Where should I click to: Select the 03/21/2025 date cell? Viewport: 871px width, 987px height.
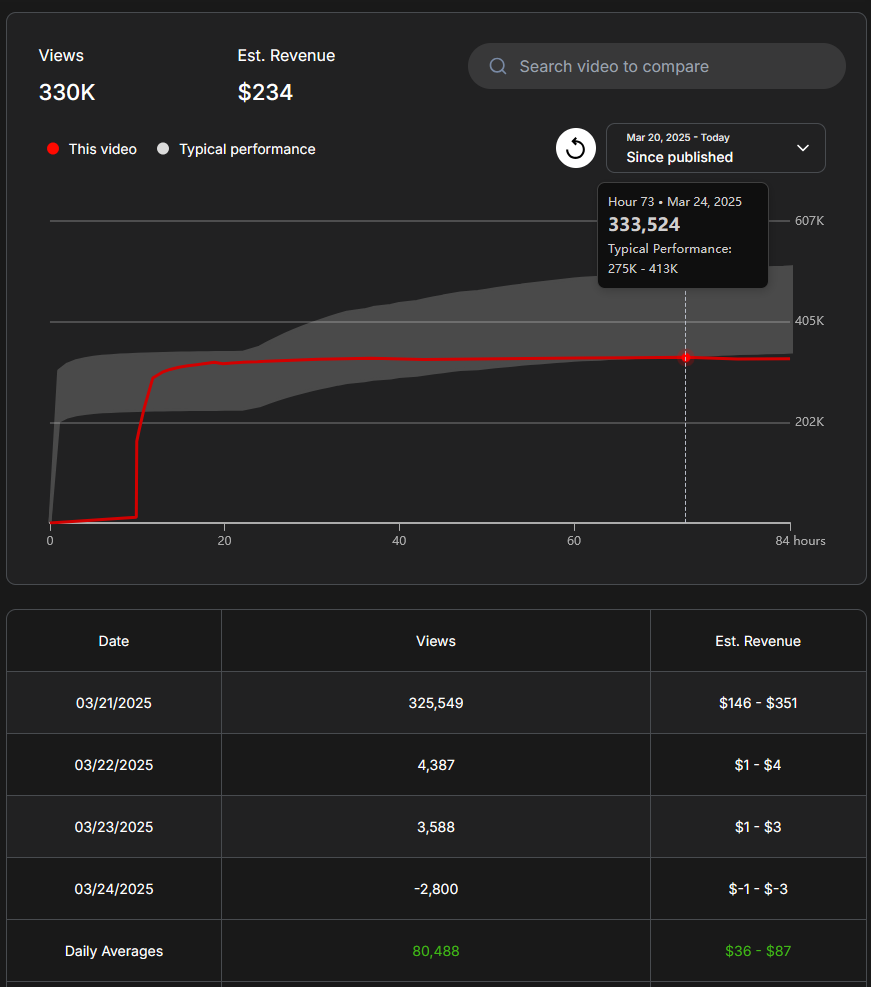pyautogui.click(x=114, y=703)
